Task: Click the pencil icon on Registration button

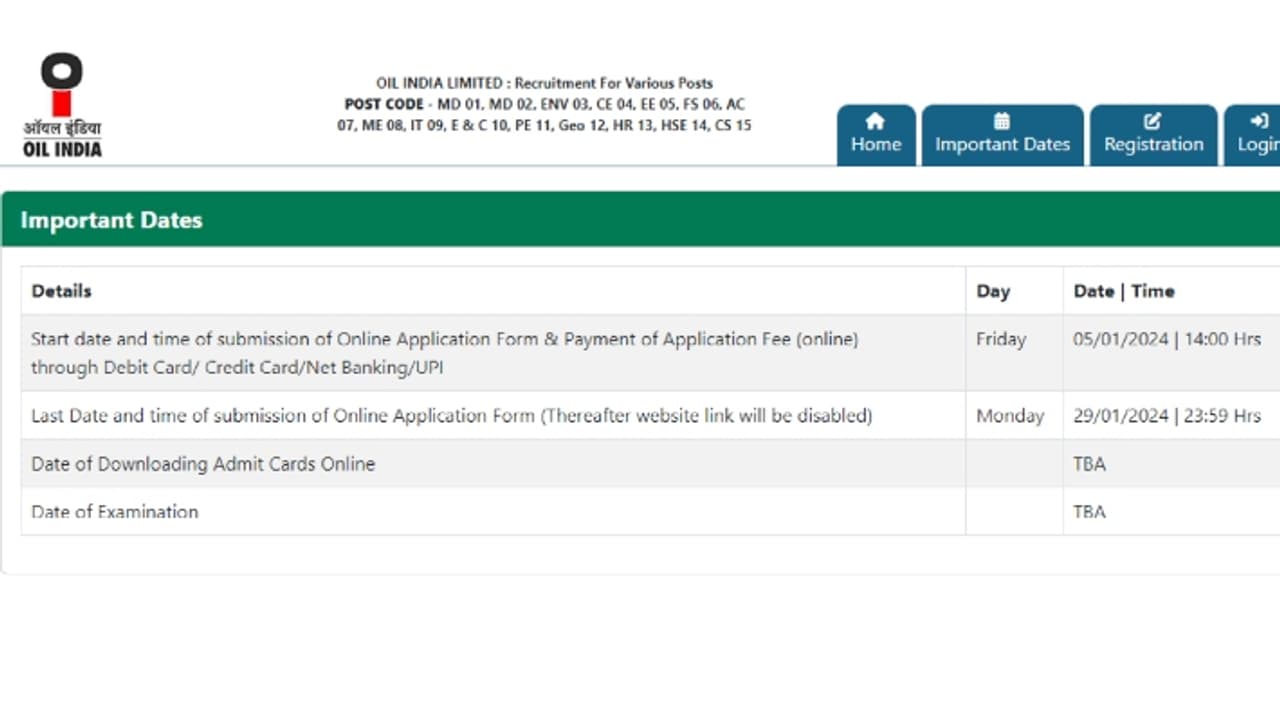Action: point(1152,121)
